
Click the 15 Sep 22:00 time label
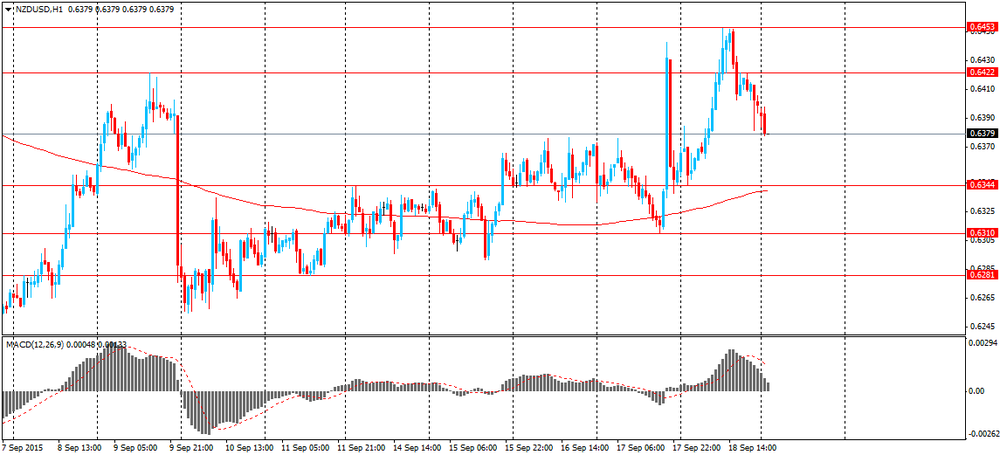(x=529, y=448)
